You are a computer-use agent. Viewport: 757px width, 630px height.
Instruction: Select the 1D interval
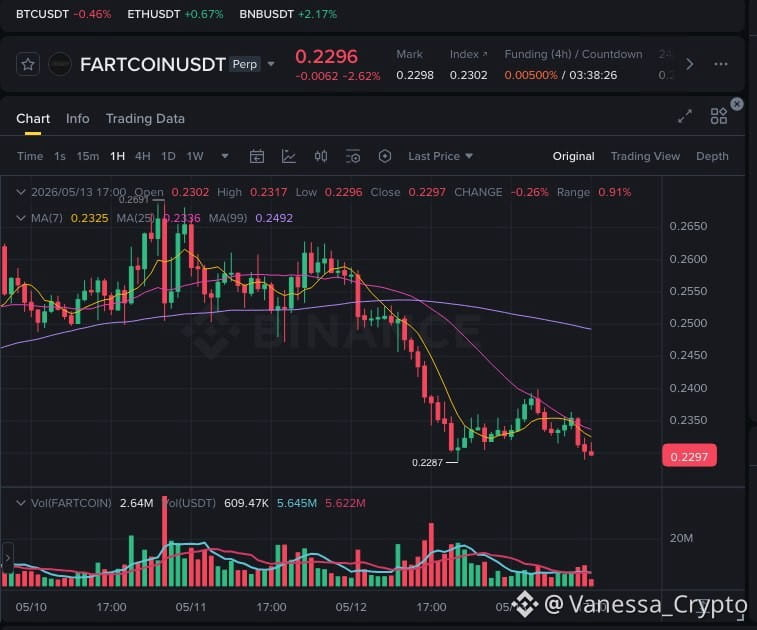168,156
